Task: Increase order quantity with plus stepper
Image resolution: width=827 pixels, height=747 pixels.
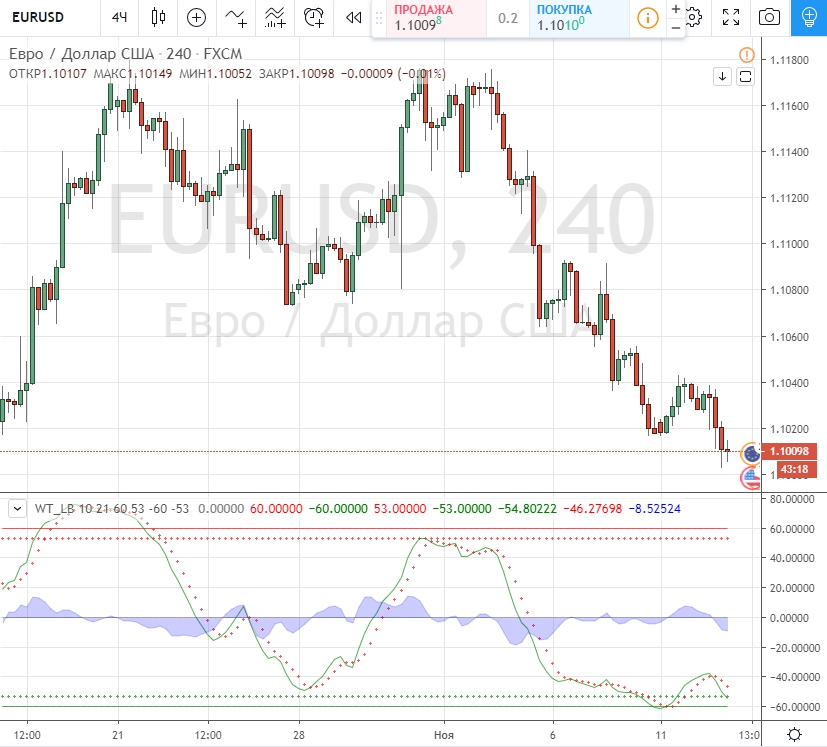Action: tap(676, 9)
